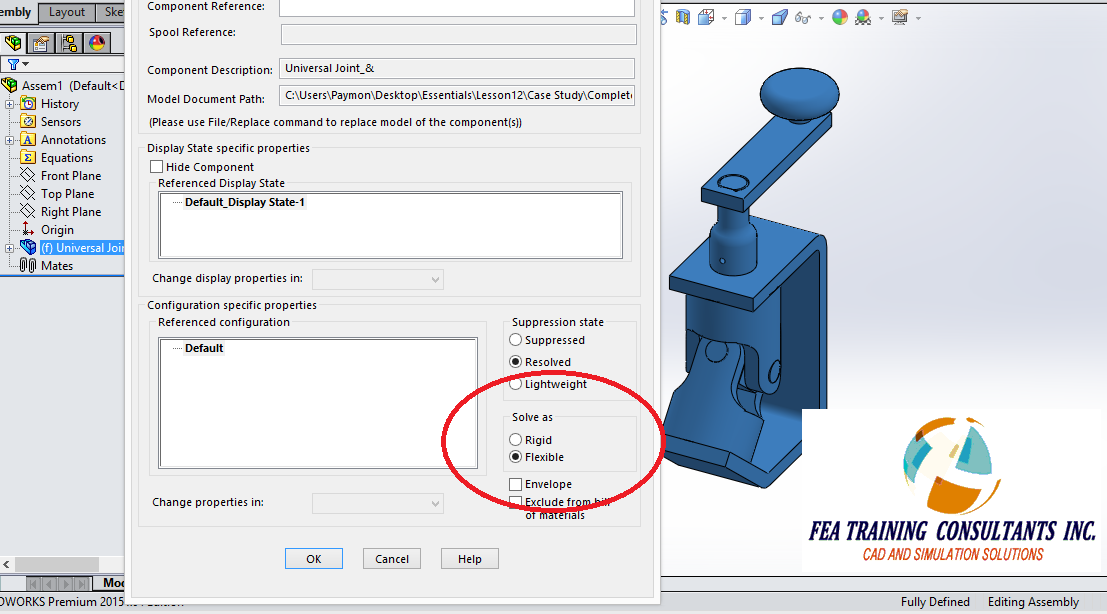
Task: Open the DisplayManager color ball icon
Action: 94,43
